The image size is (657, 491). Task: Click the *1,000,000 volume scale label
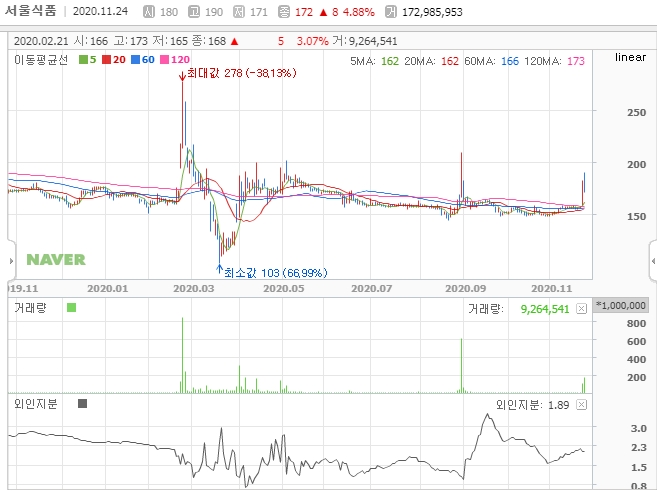click(x=621, y=305)
